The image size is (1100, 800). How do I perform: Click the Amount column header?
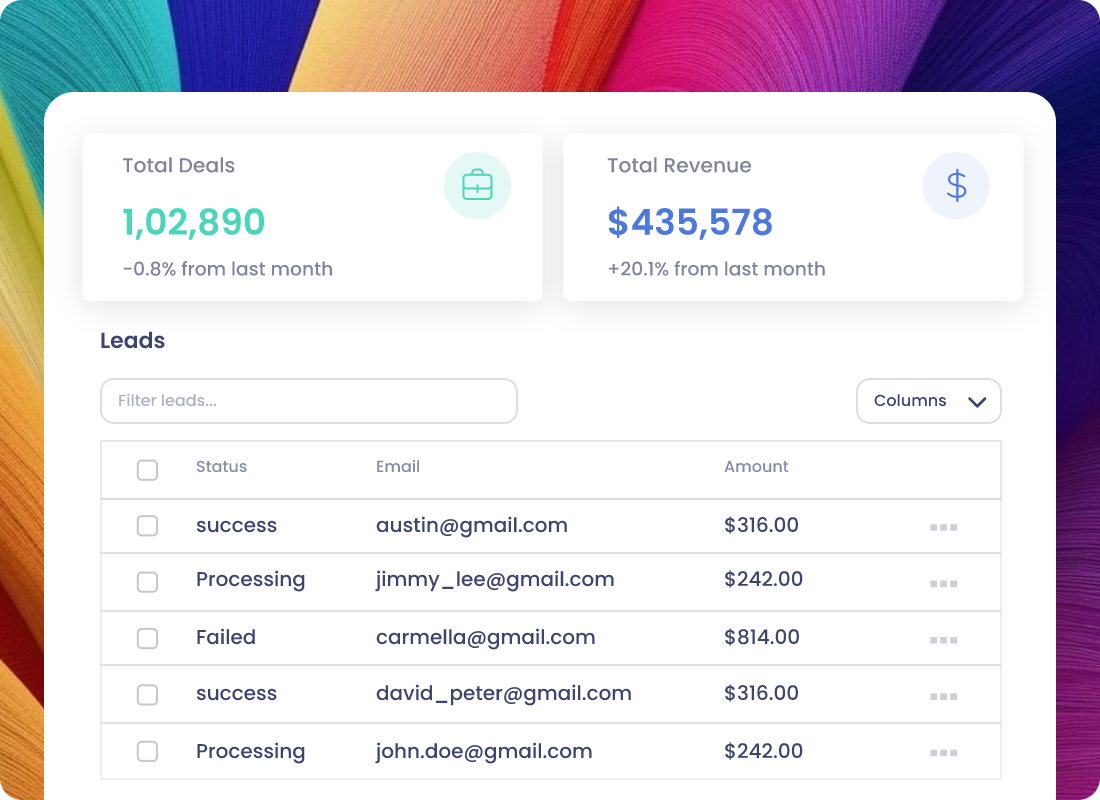756,467
